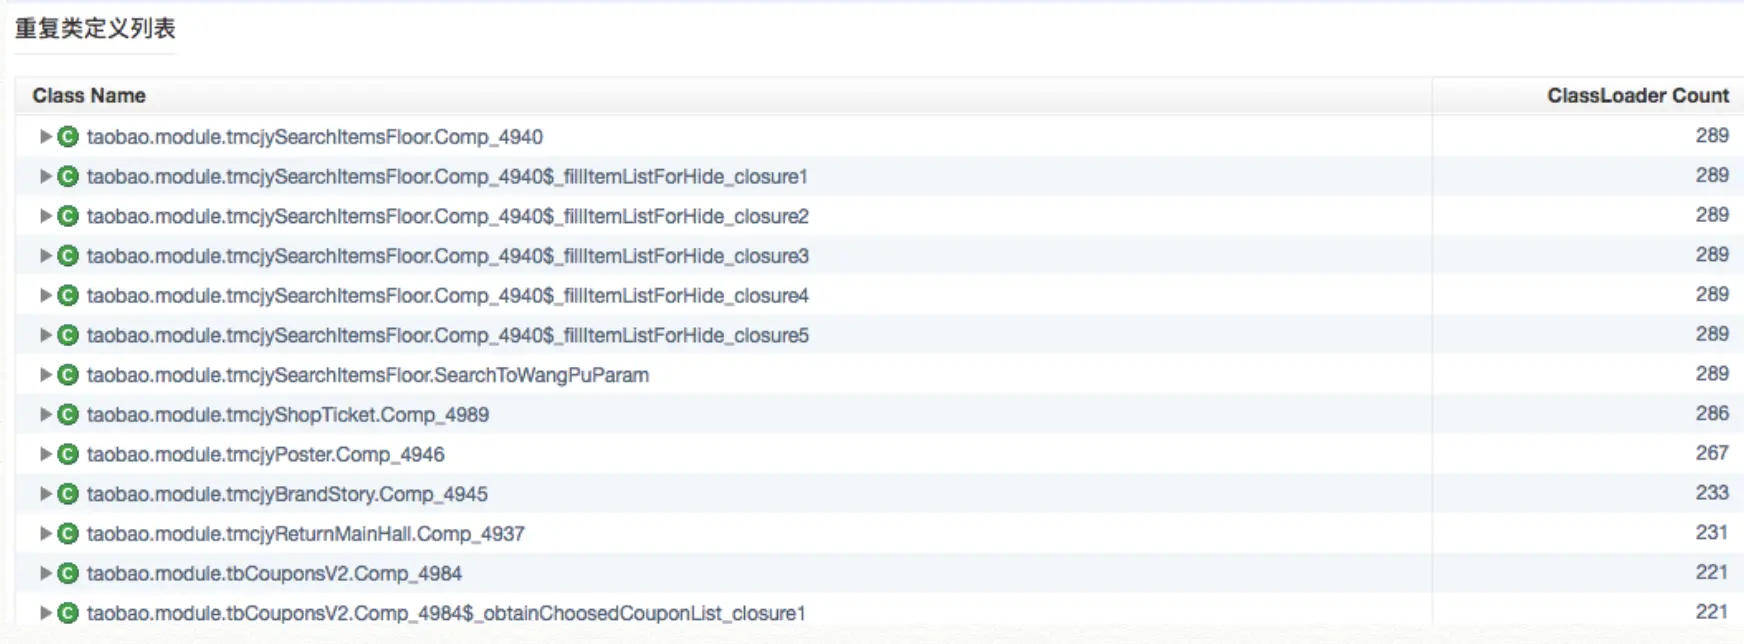1744x644 pixels.
Task: Click count 267 in tmcjyPoster row
Action: [x=1712, y=453]
